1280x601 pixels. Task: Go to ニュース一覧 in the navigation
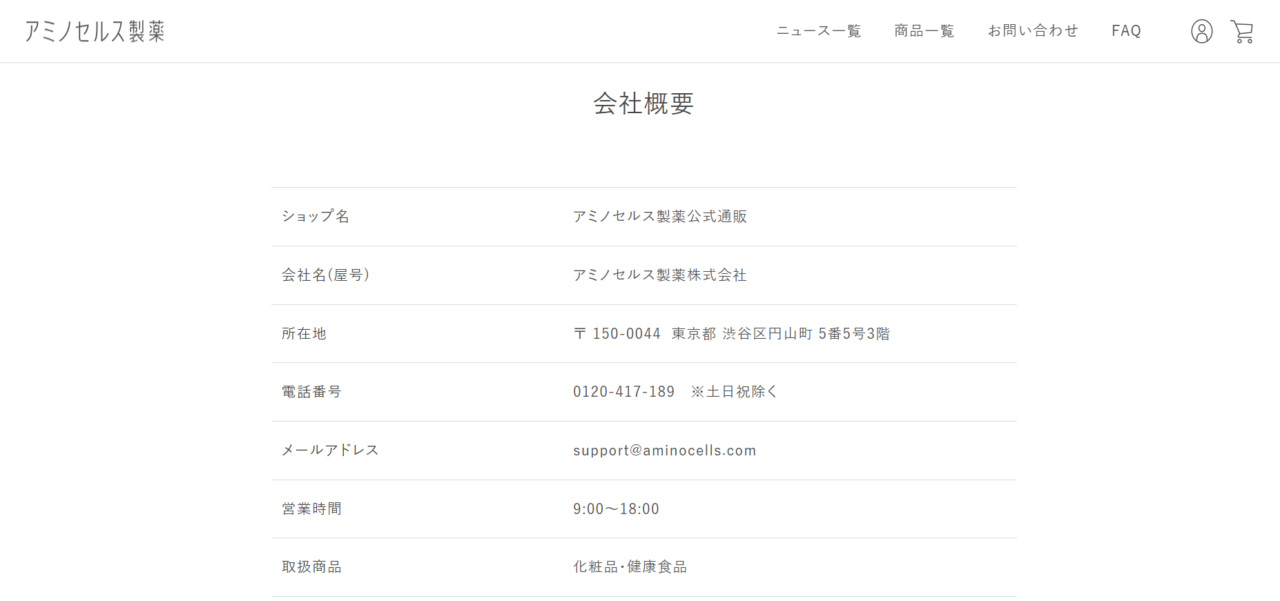(x=818, y=31)
